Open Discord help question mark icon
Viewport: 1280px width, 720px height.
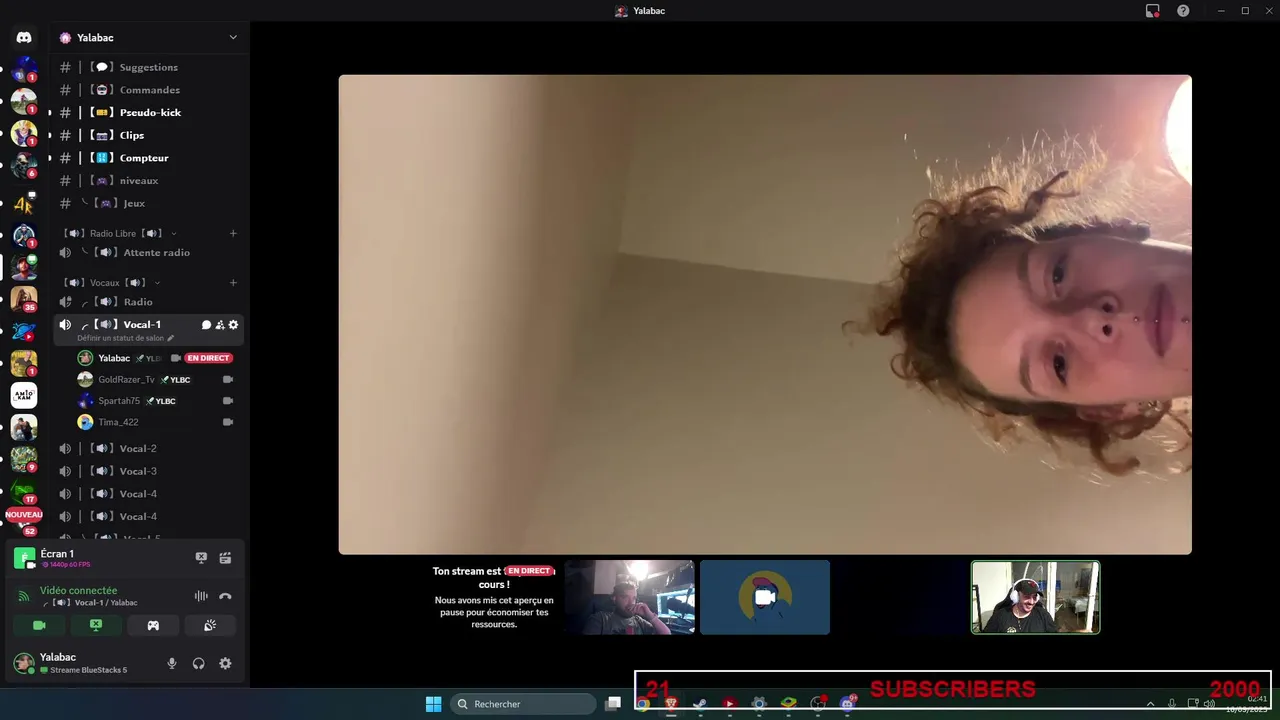[1183, 11]
